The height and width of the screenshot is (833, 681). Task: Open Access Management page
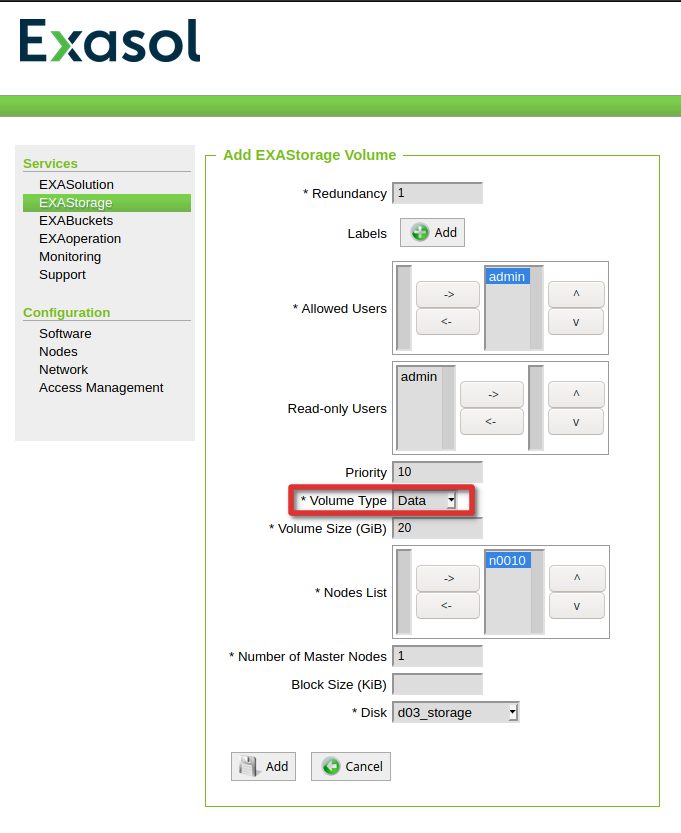tap(101, 388)
